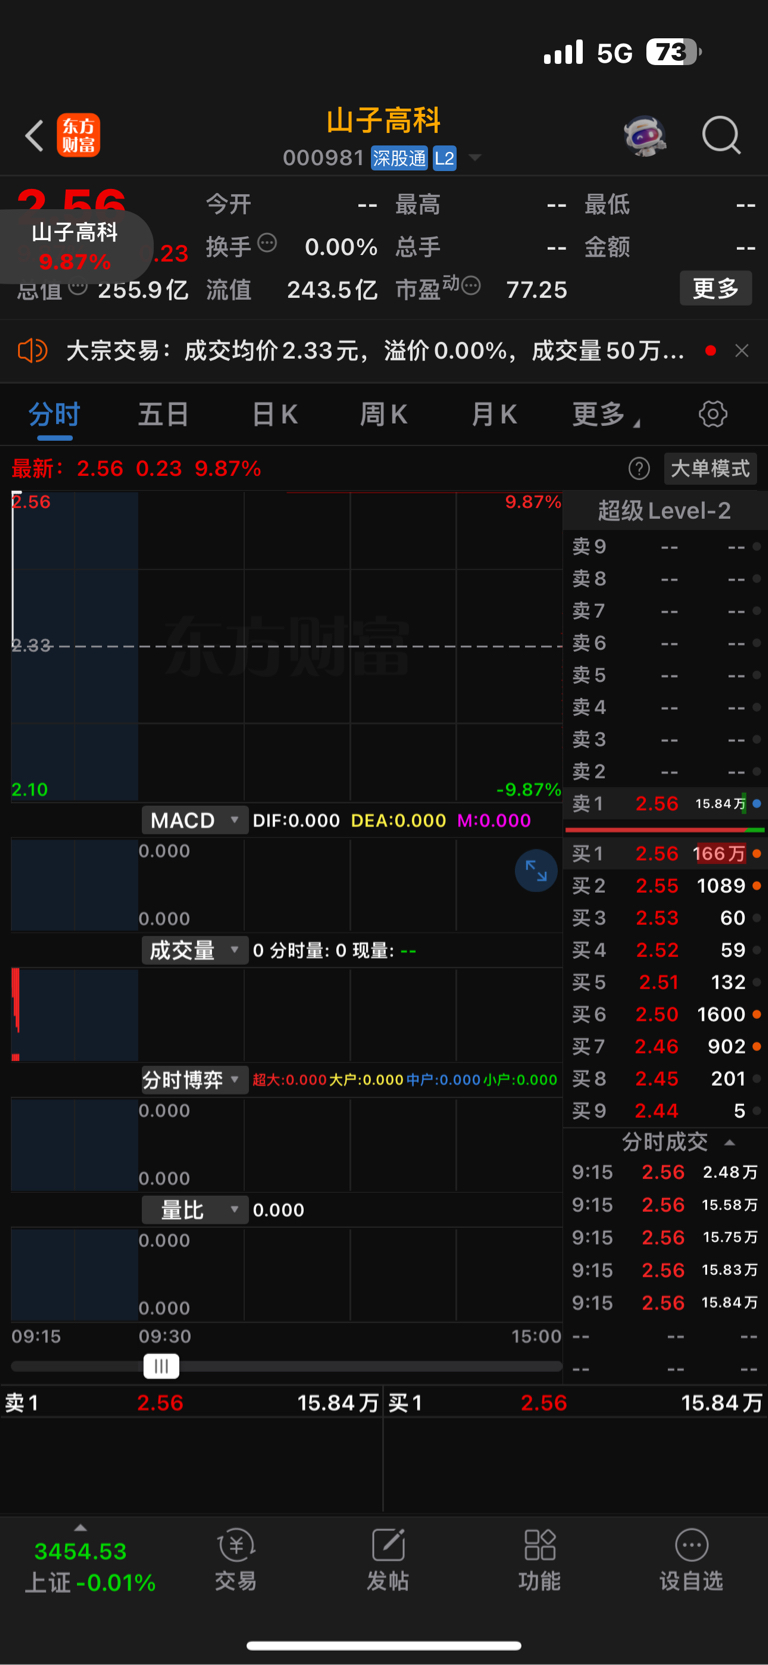The image size is (768, 1665).
Task: Switch to the 周K tab
Action: 383,414
